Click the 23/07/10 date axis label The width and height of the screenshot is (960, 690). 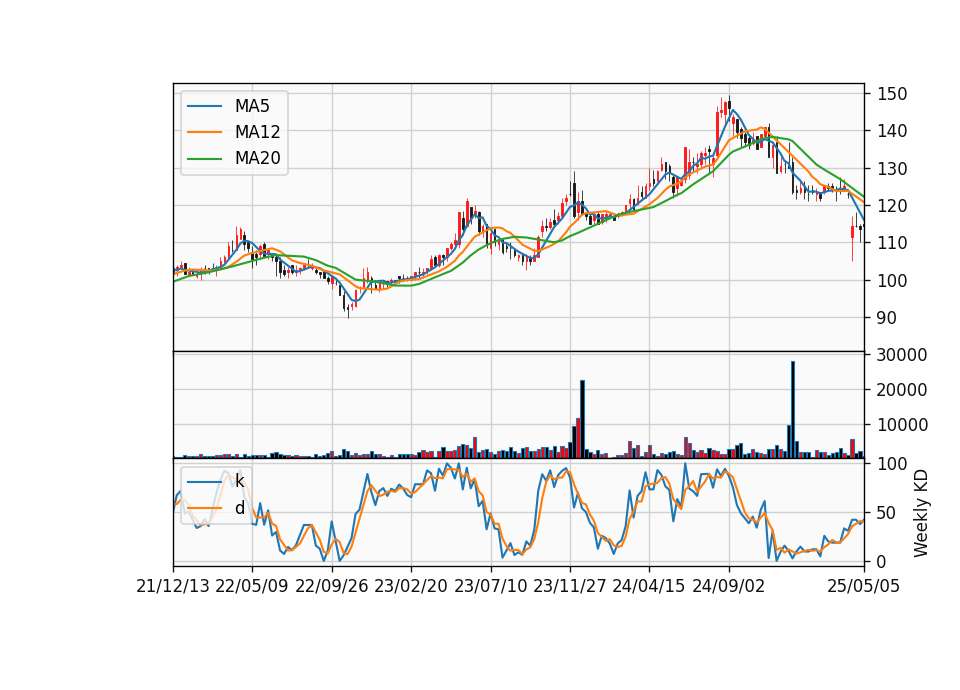coord(490,586)
